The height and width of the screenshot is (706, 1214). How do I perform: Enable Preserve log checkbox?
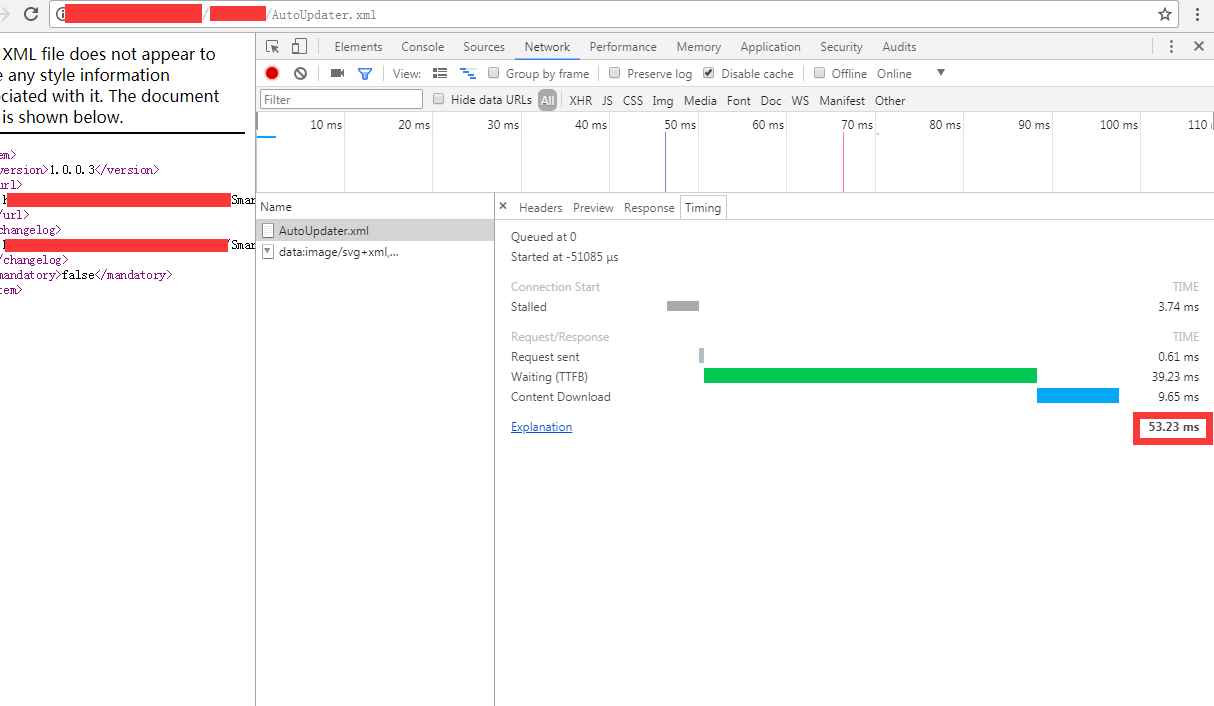615,73
